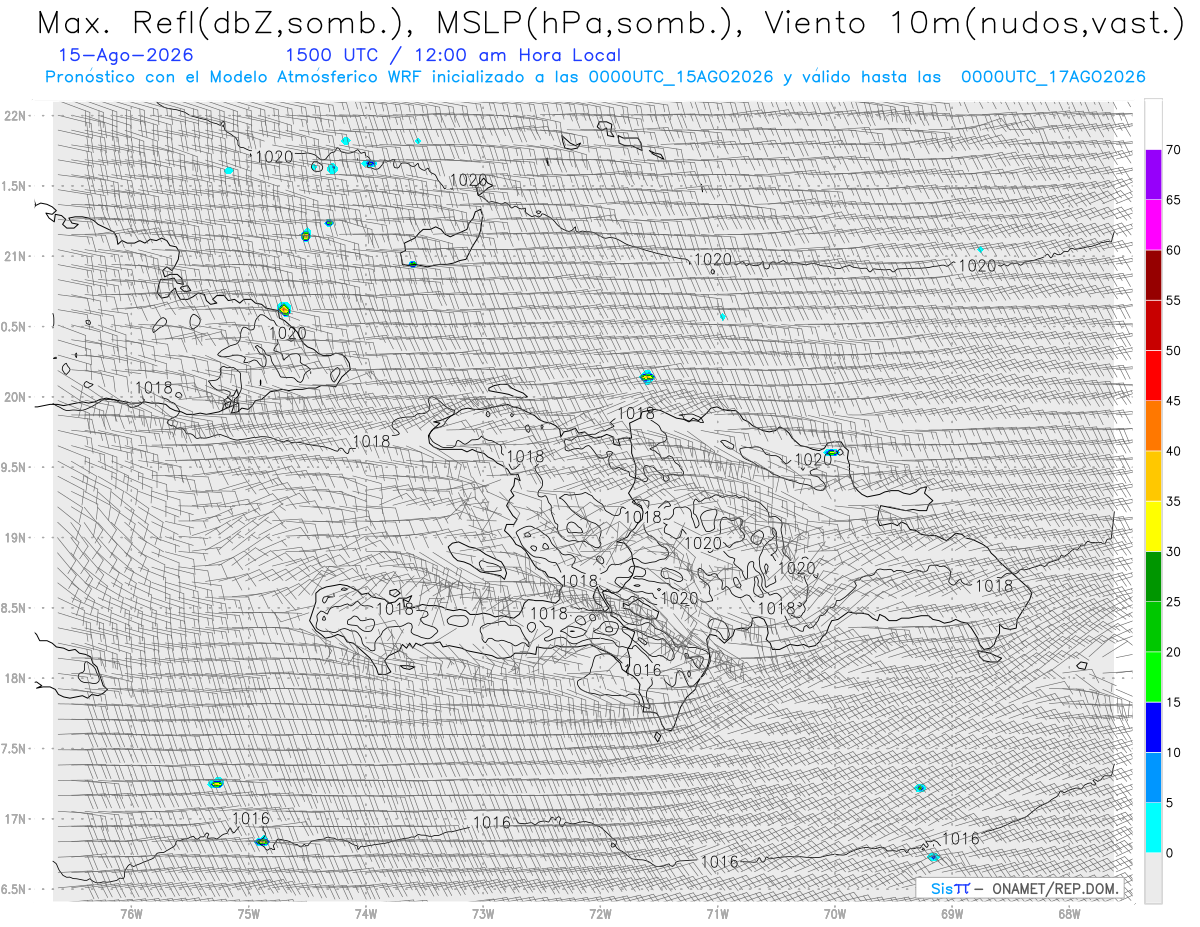The width and height of the screenshot is (1200, 927).
Task: Click the colorbar tick label "60"
Action: point(1174,250)
